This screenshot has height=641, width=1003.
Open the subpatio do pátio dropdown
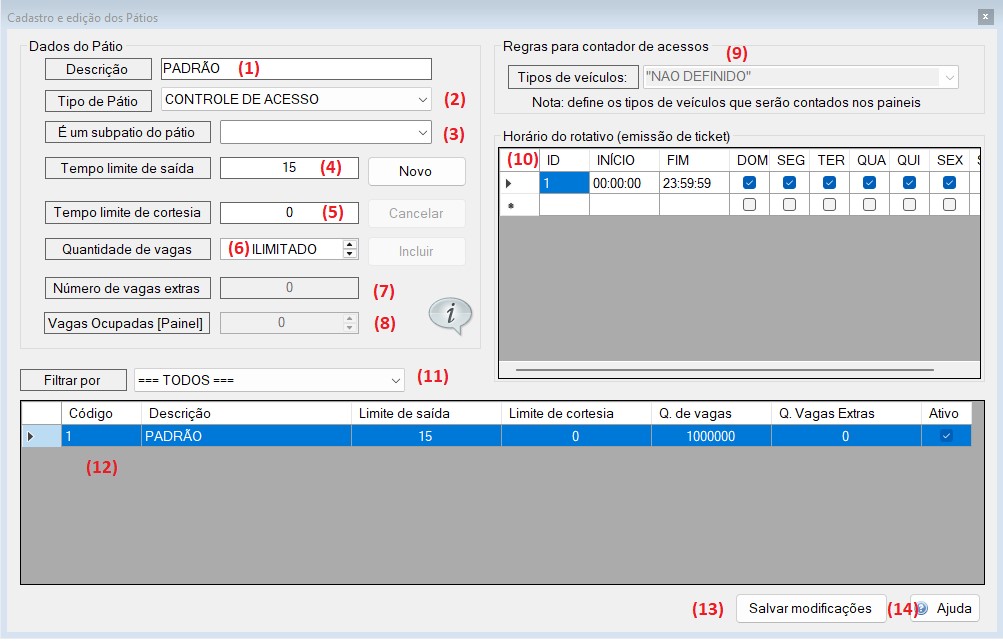[x=423, y=133]
